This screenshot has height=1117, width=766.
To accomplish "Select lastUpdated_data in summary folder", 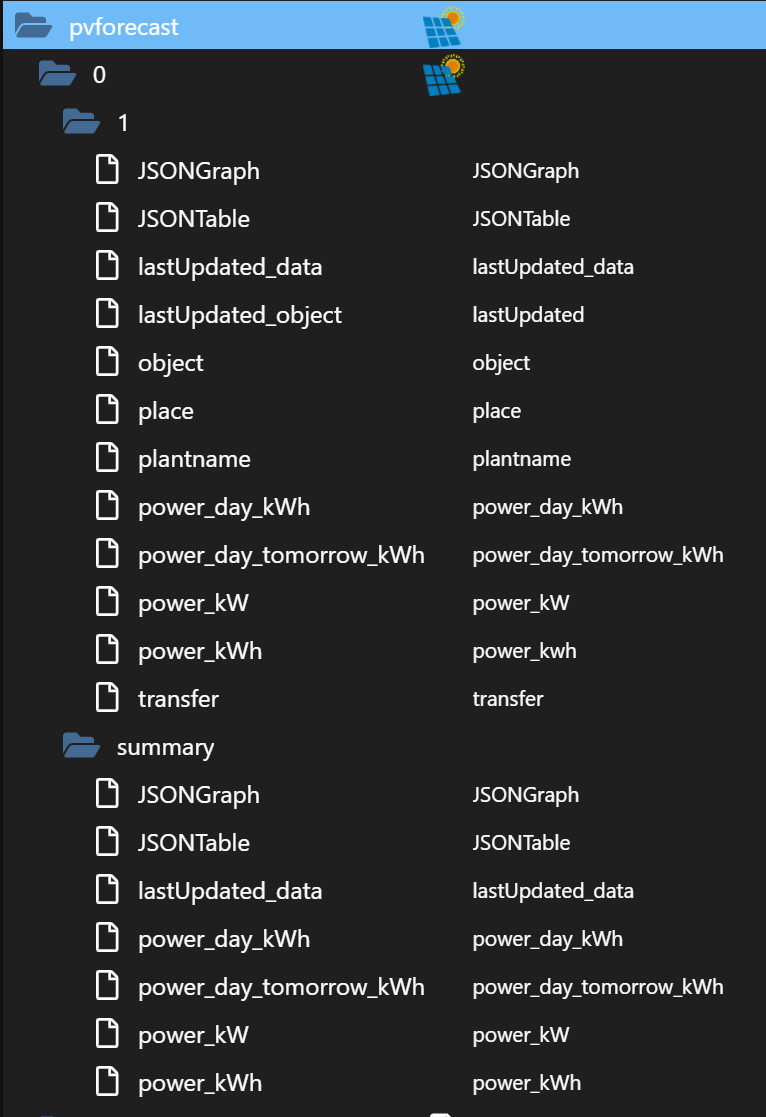I will 230,891.
